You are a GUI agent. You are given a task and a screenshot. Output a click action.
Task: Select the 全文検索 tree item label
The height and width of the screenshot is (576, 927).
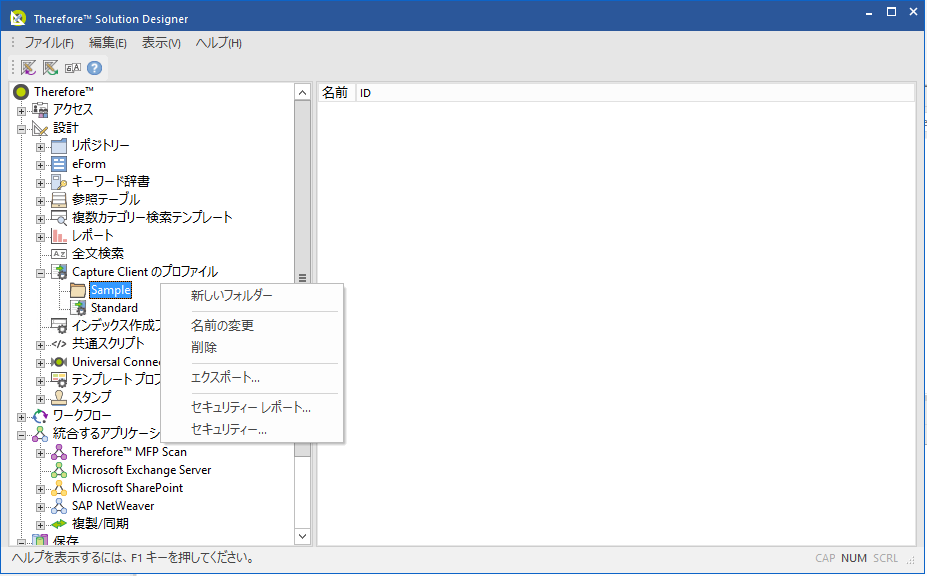point(98,254)
